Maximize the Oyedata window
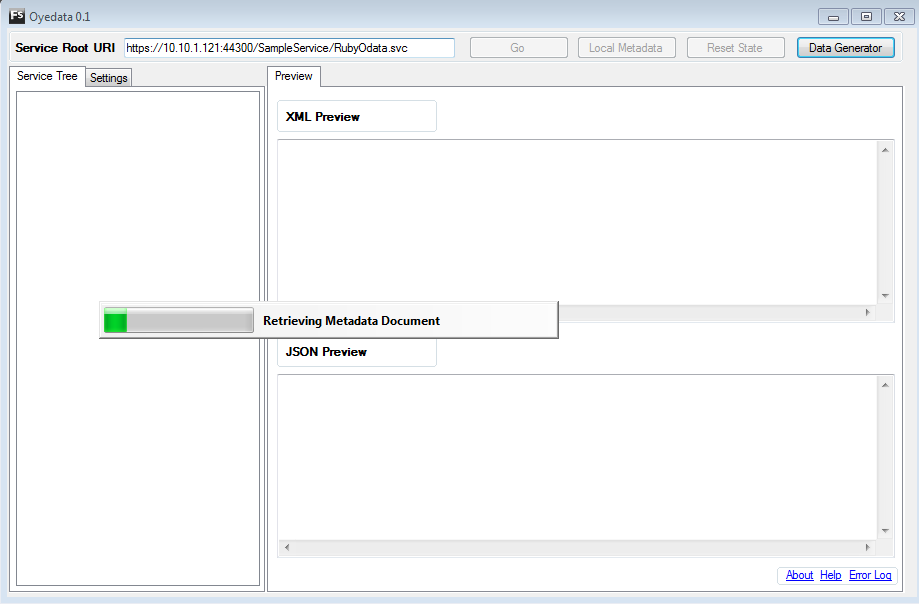Image resolution: width=919 pixels, height=604 pixels. coord(866,17)
